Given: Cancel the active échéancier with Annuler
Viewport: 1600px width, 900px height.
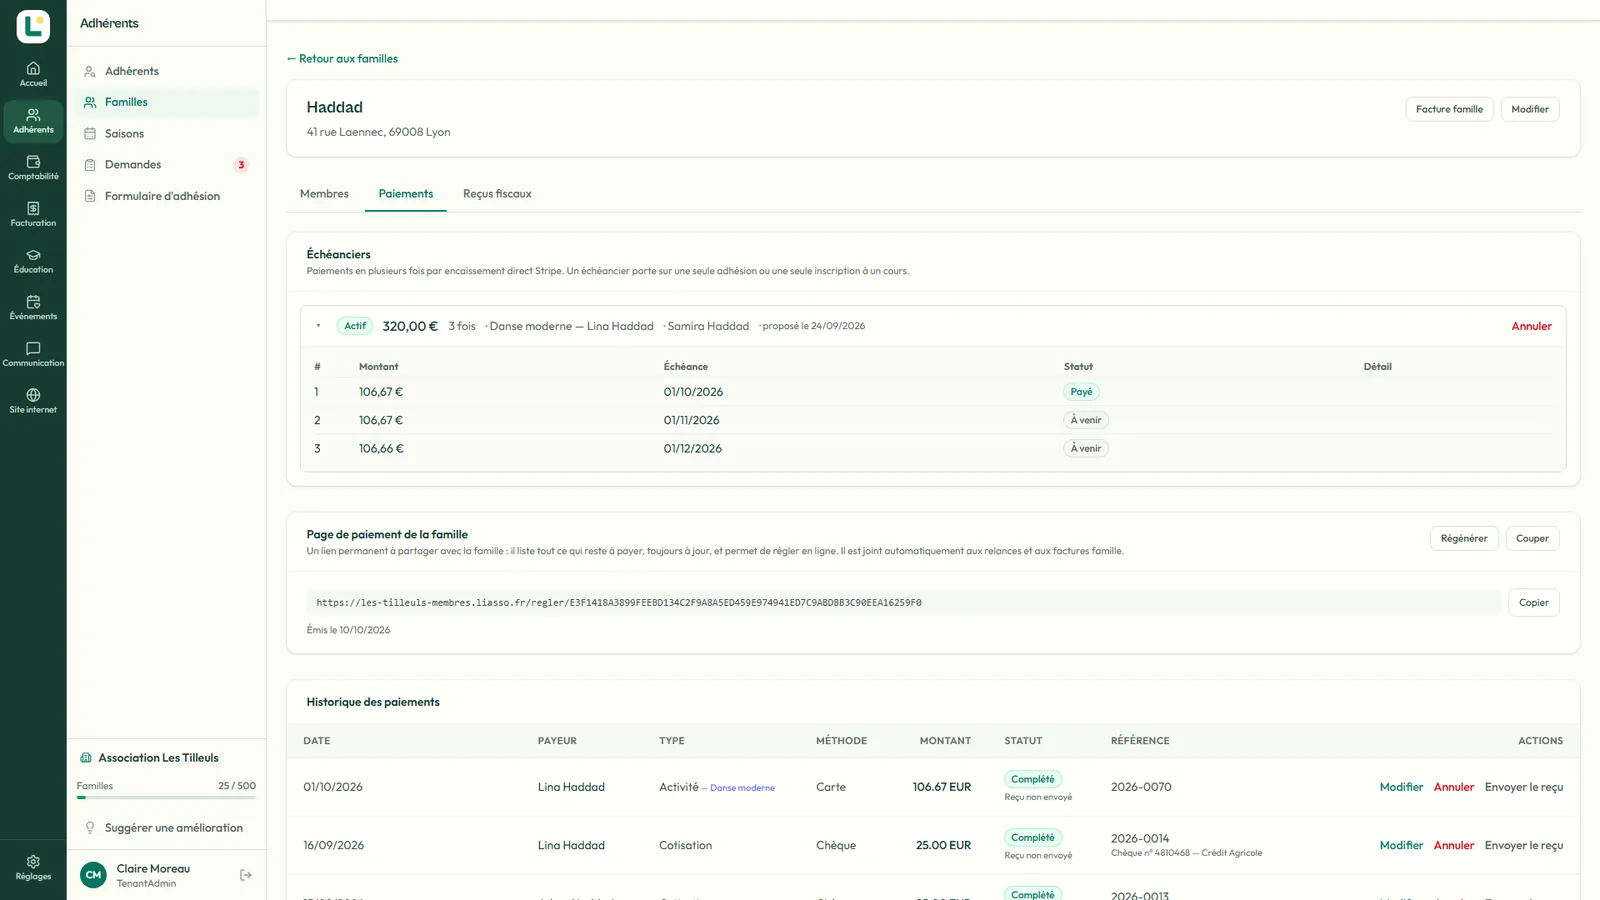Looking at the screenshot, I should pyautogui.click(x=1531, y=326).
